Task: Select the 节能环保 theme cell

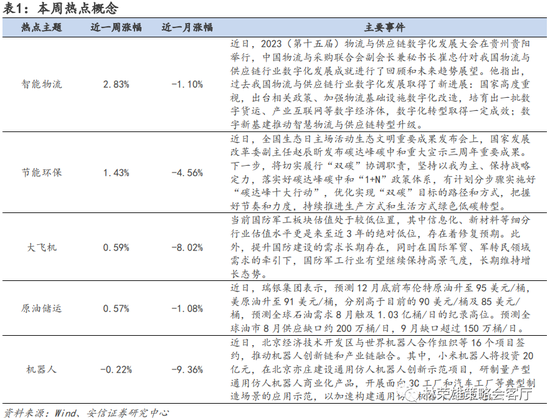Action: [x=41, y=173]
